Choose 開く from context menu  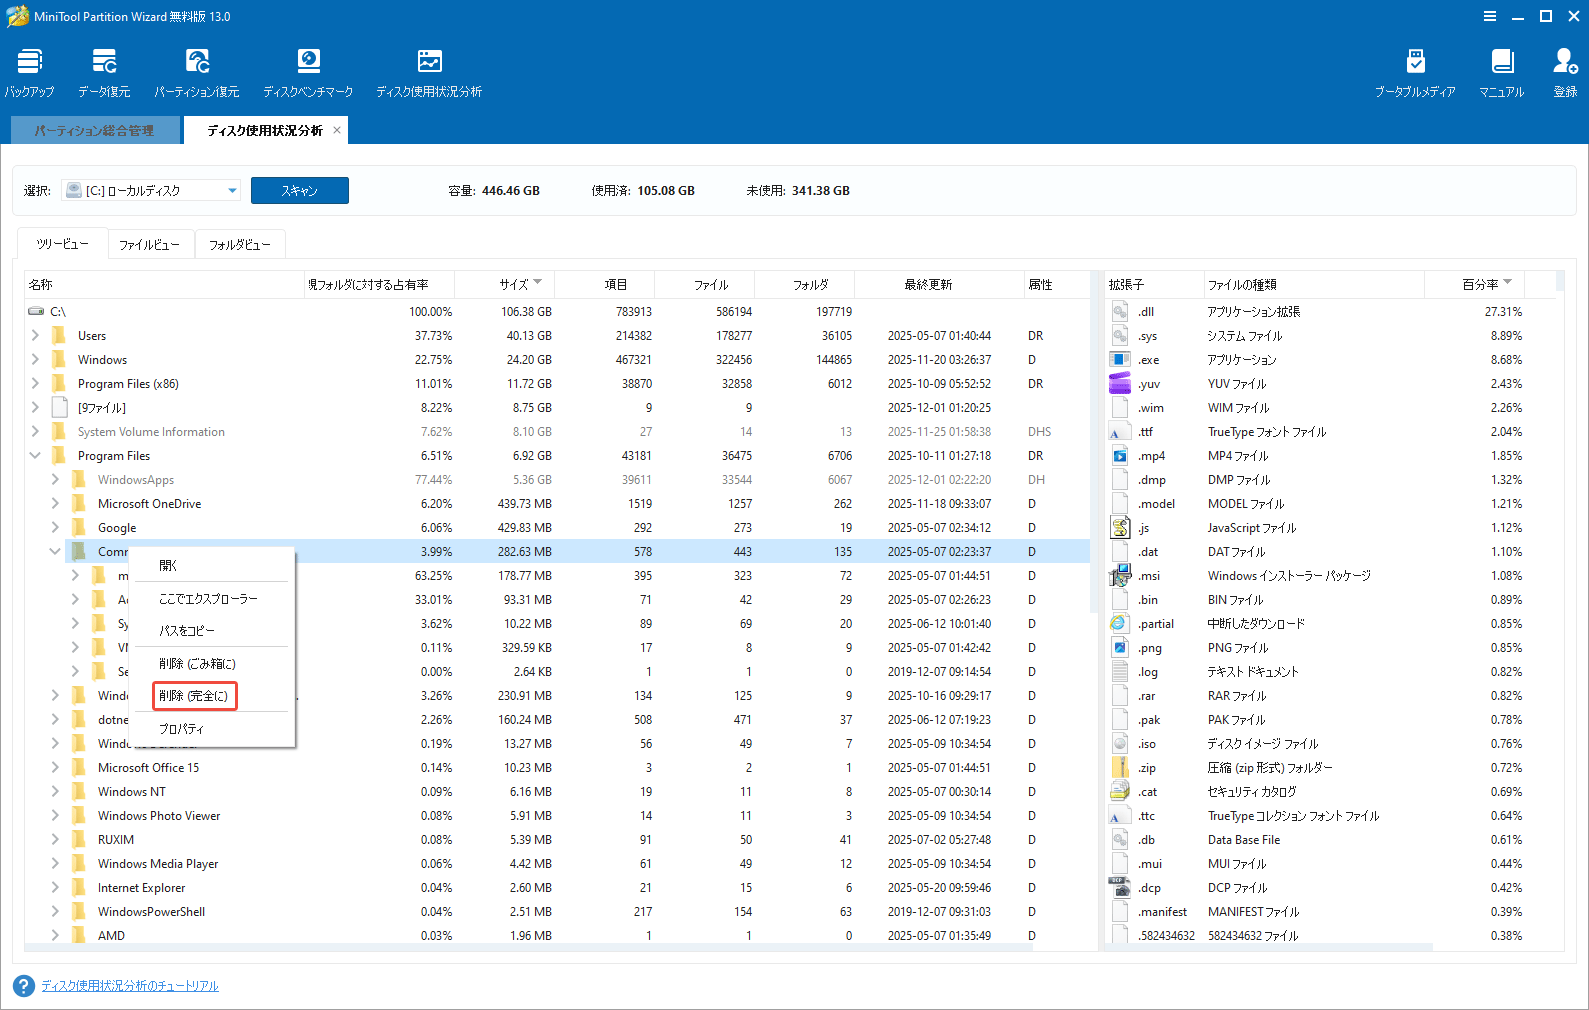coord(212,566)
